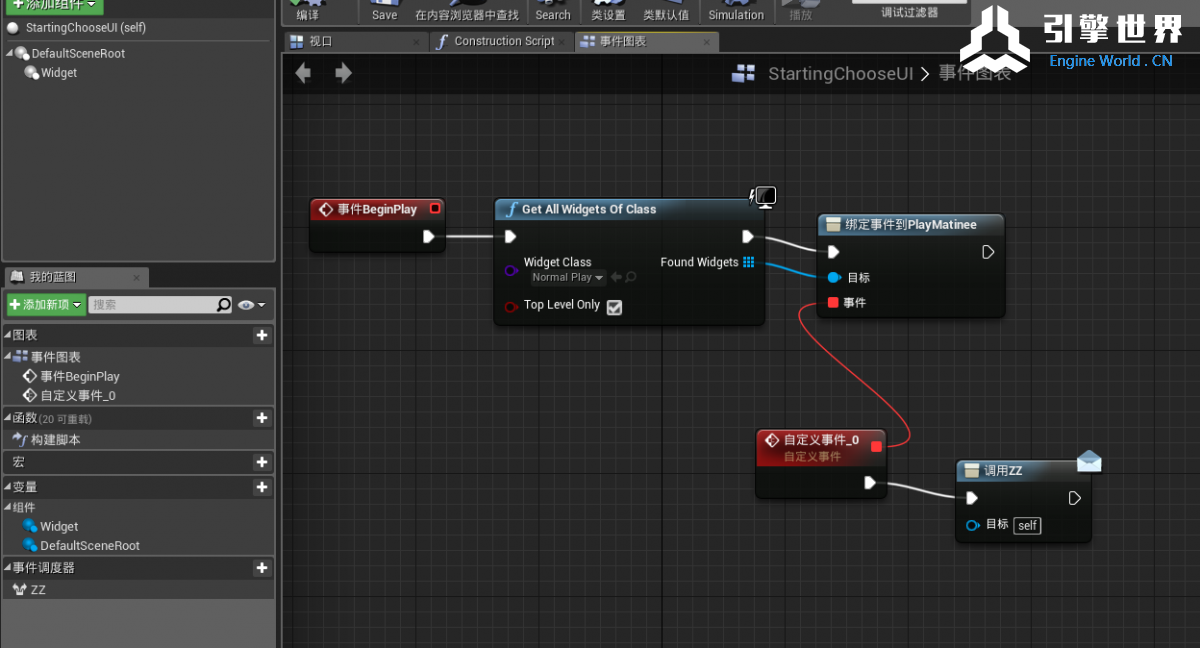Image resolution: width=1200 pixels, height=648 pixels.
Task: Click the Found Widgets array output pin
Action: [x=748, y=263]
